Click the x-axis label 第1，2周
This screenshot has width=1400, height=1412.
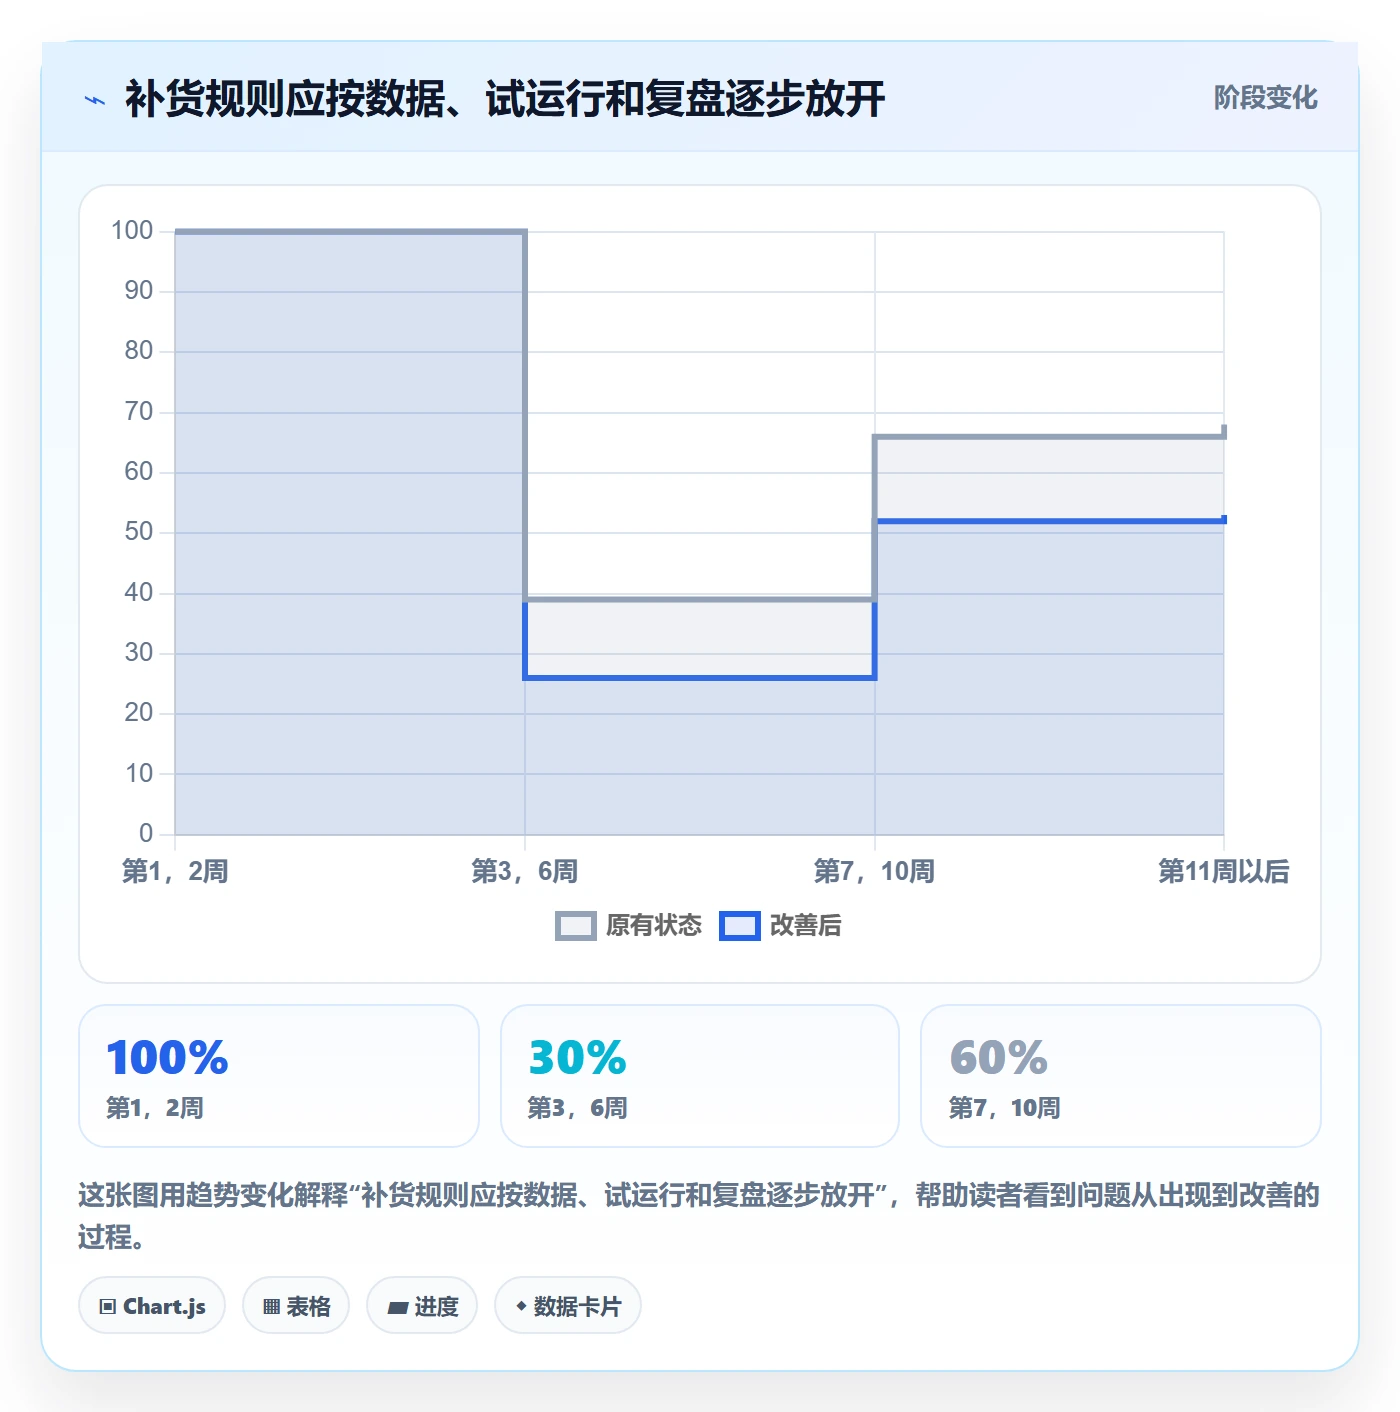click(x=175, y=871)
